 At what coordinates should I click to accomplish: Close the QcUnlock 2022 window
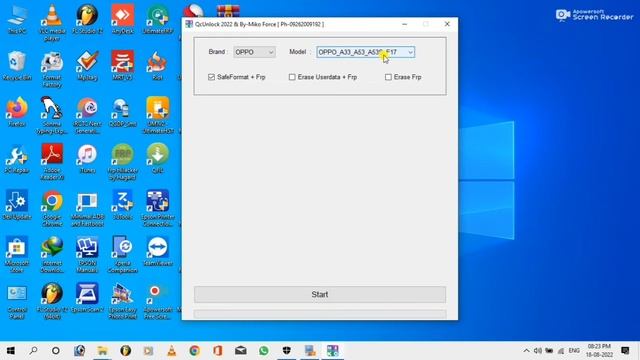447,24
